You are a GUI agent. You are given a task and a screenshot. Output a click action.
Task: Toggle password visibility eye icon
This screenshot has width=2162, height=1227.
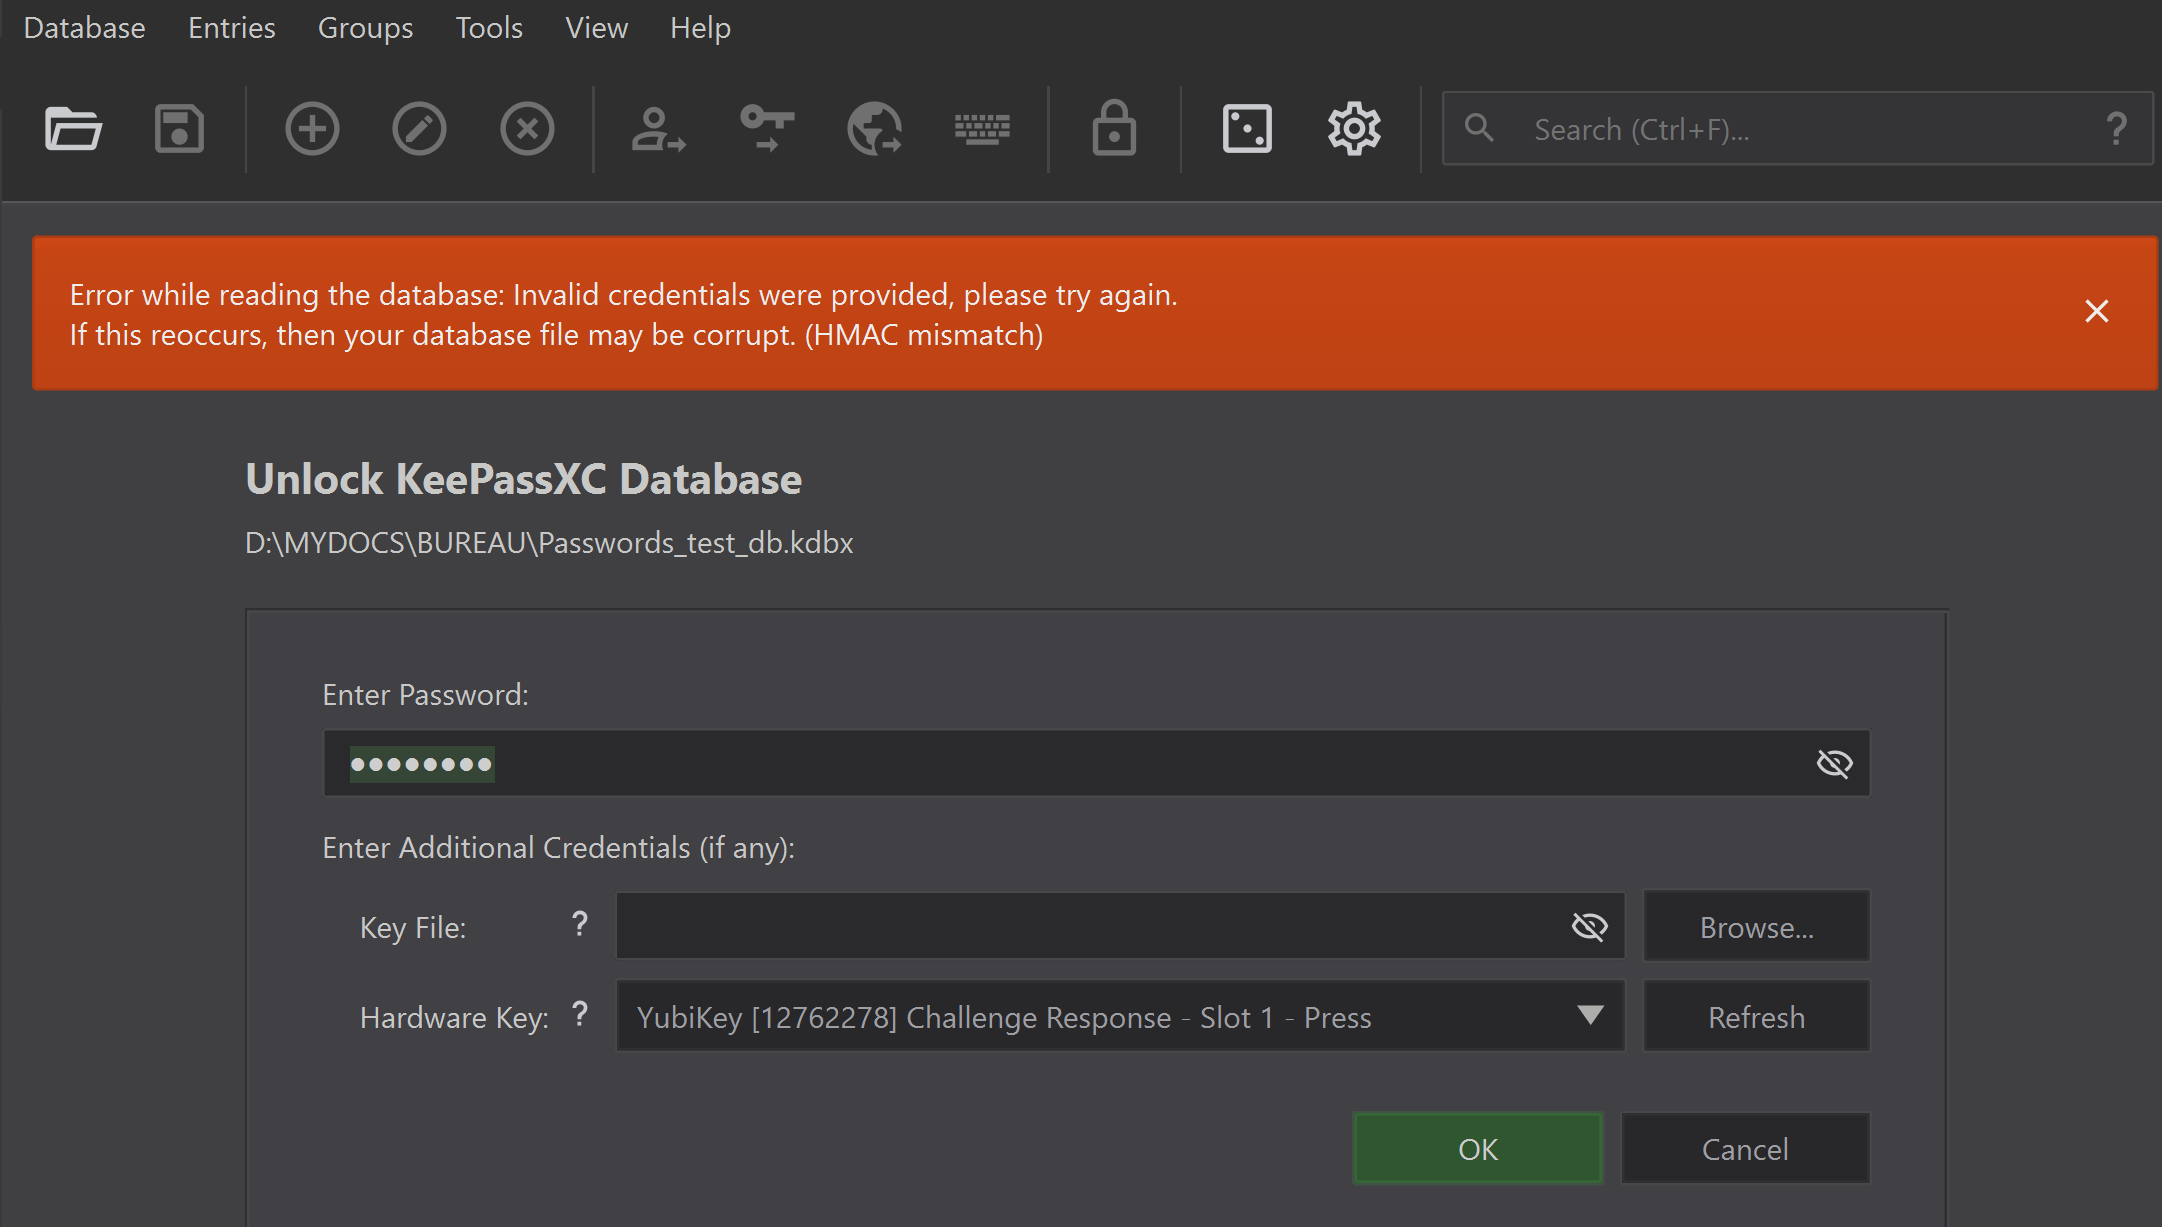(1834, 764)
